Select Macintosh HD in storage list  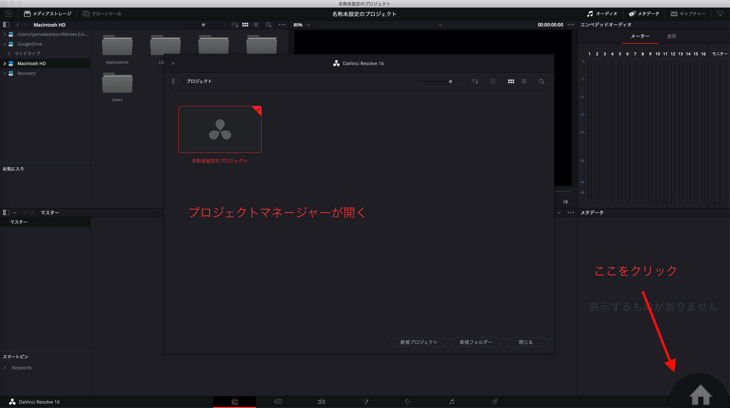click(x=45, y=63)
